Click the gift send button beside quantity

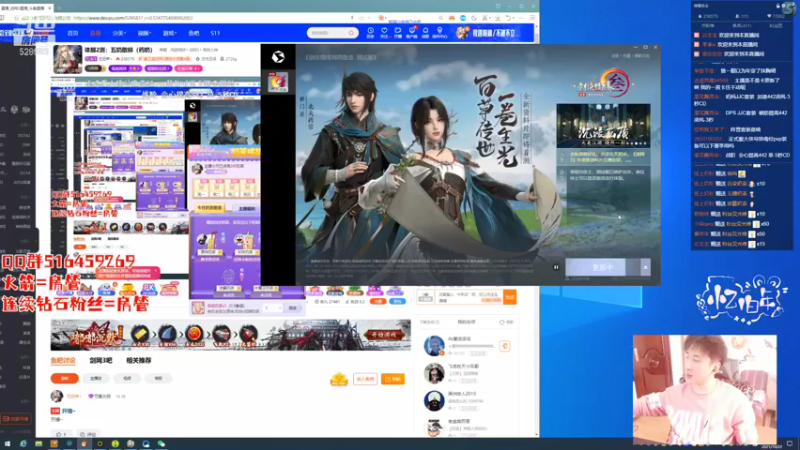[293, 308]
